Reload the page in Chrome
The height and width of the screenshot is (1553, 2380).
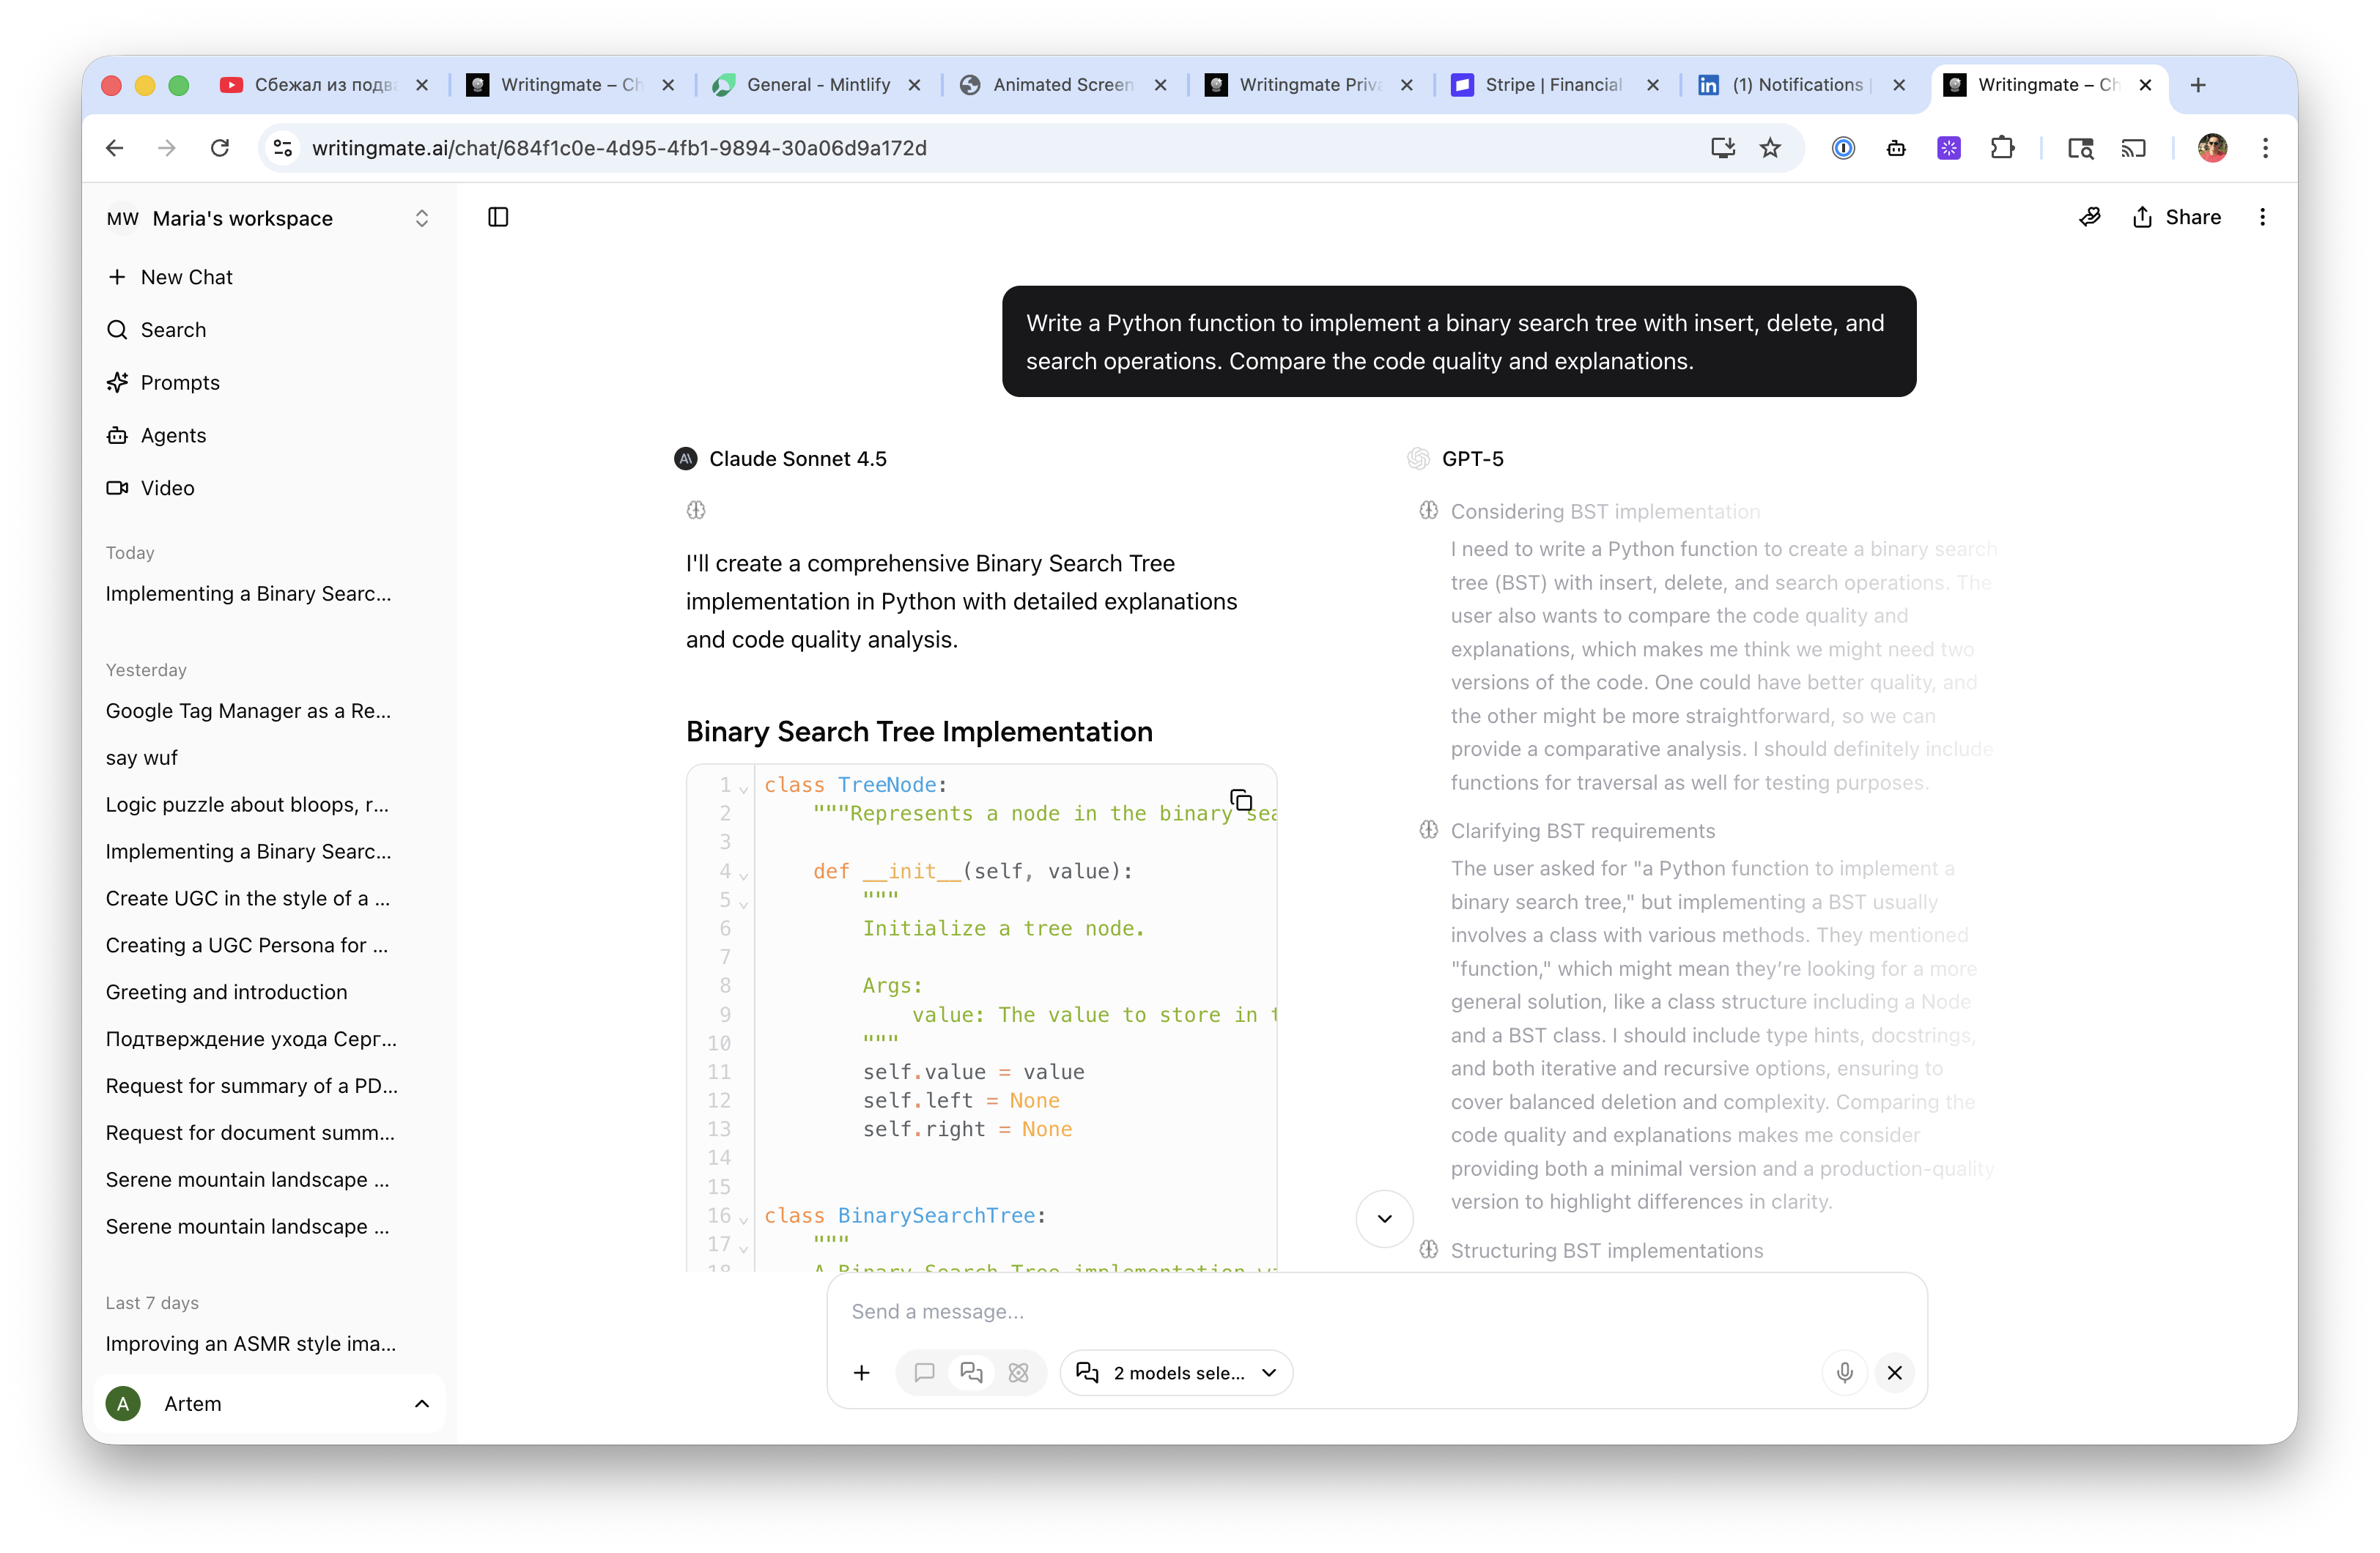point(219,148)
